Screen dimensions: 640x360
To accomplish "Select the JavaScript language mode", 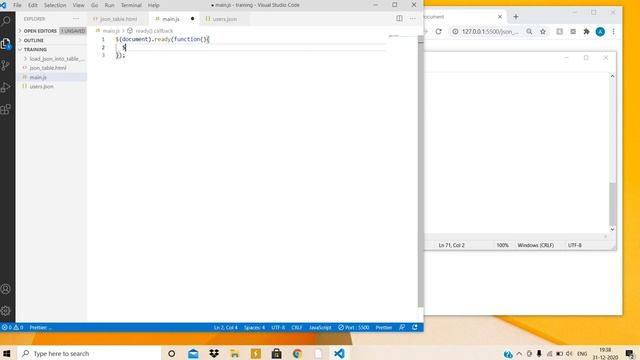I will click(320, 327).
